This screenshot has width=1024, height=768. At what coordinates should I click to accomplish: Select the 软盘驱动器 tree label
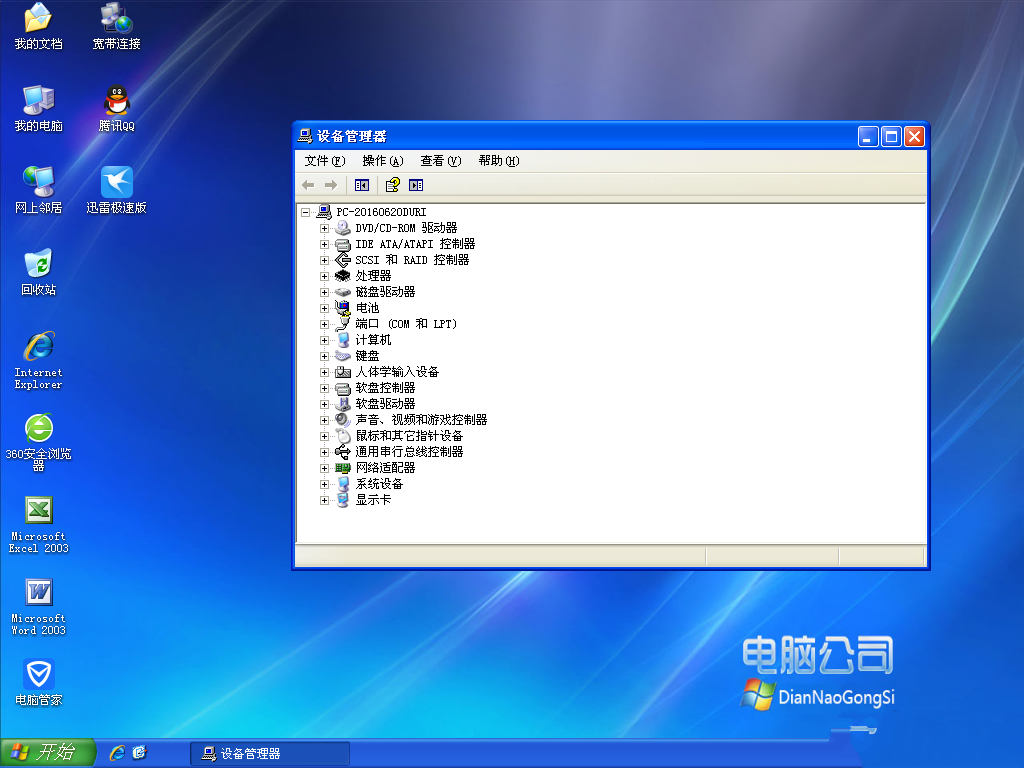coord(385,404)
